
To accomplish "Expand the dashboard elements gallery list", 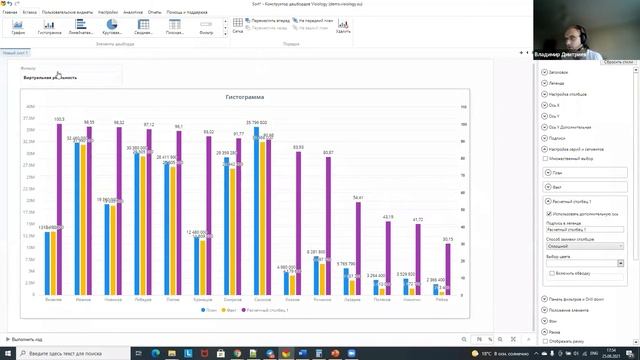I will pos(225,34).
